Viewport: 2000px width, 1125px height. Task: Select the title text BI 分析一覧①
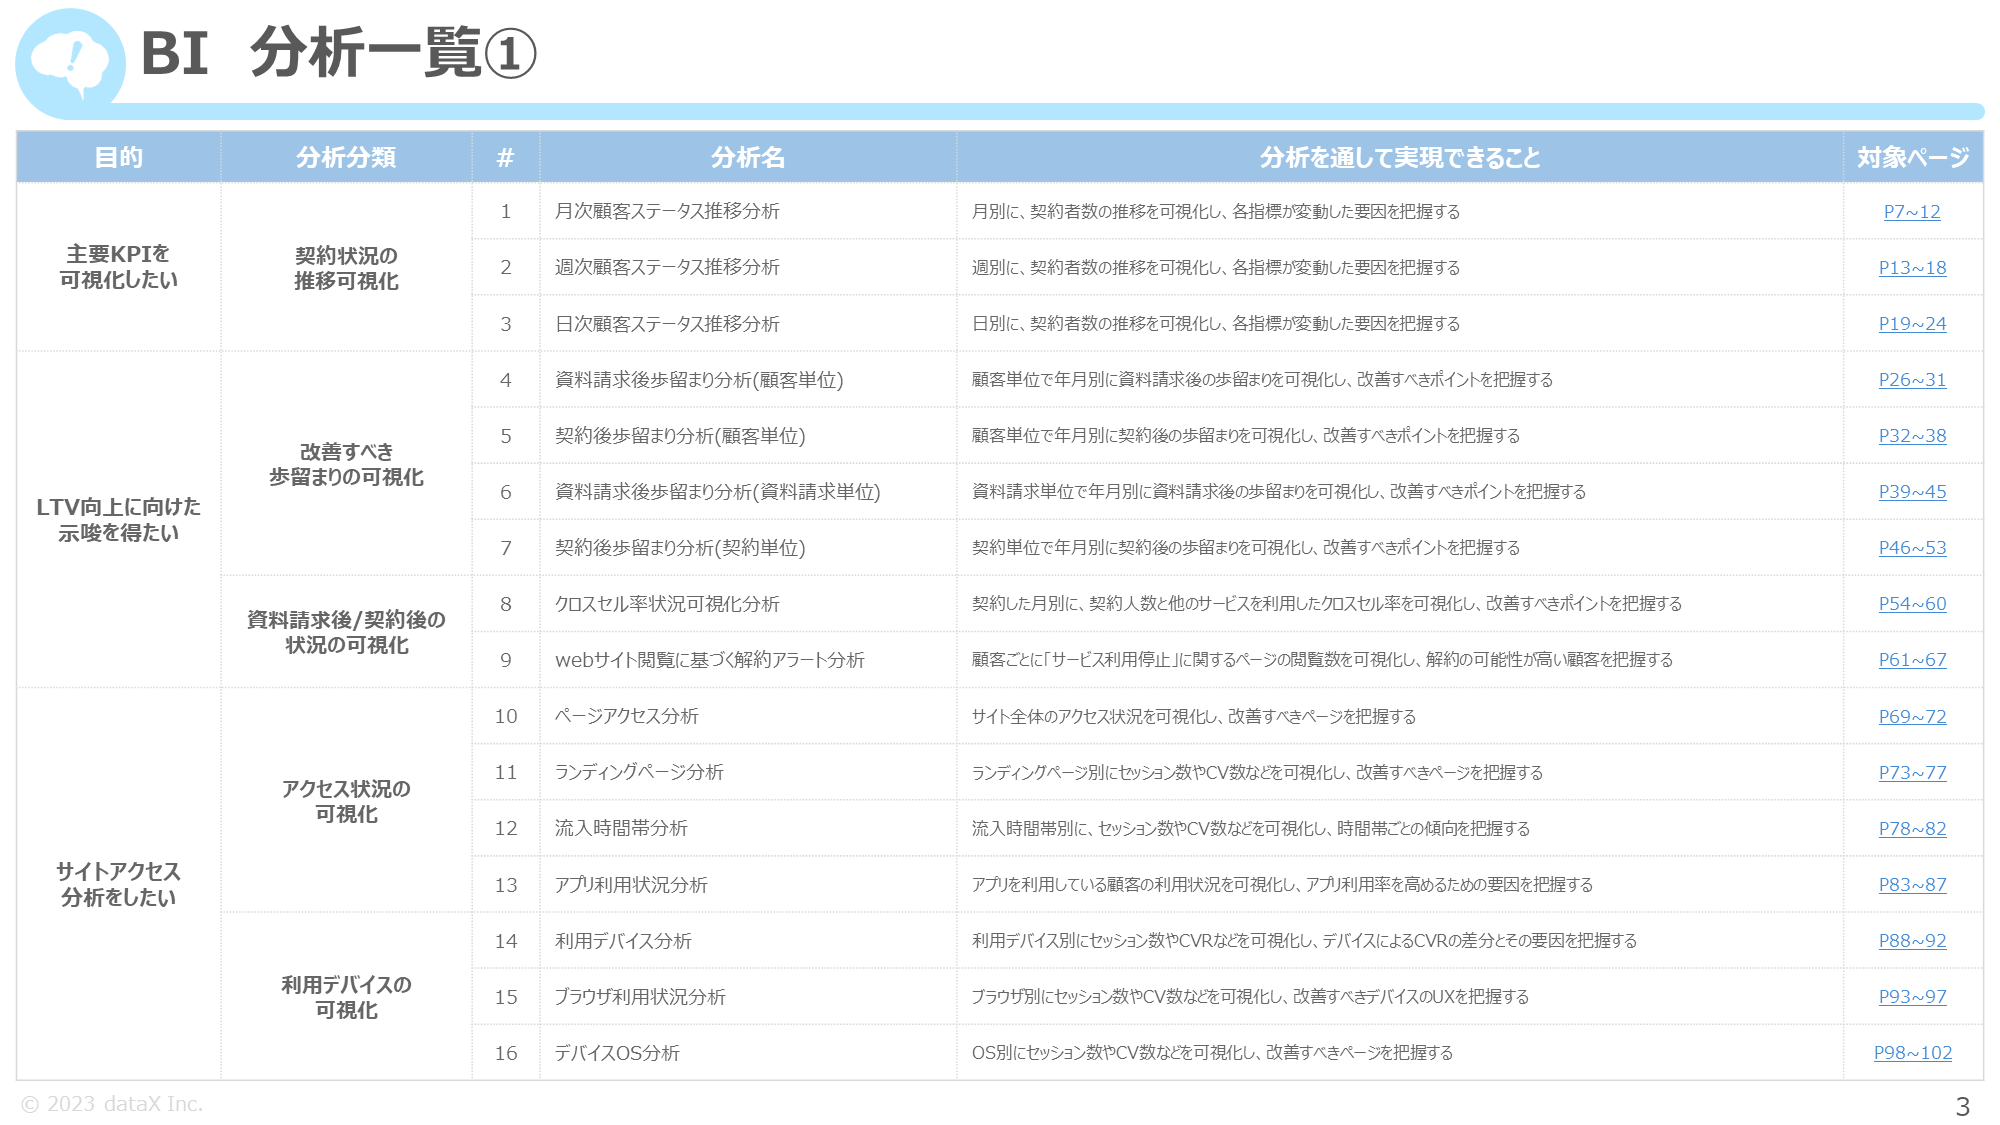click(338, 53)
